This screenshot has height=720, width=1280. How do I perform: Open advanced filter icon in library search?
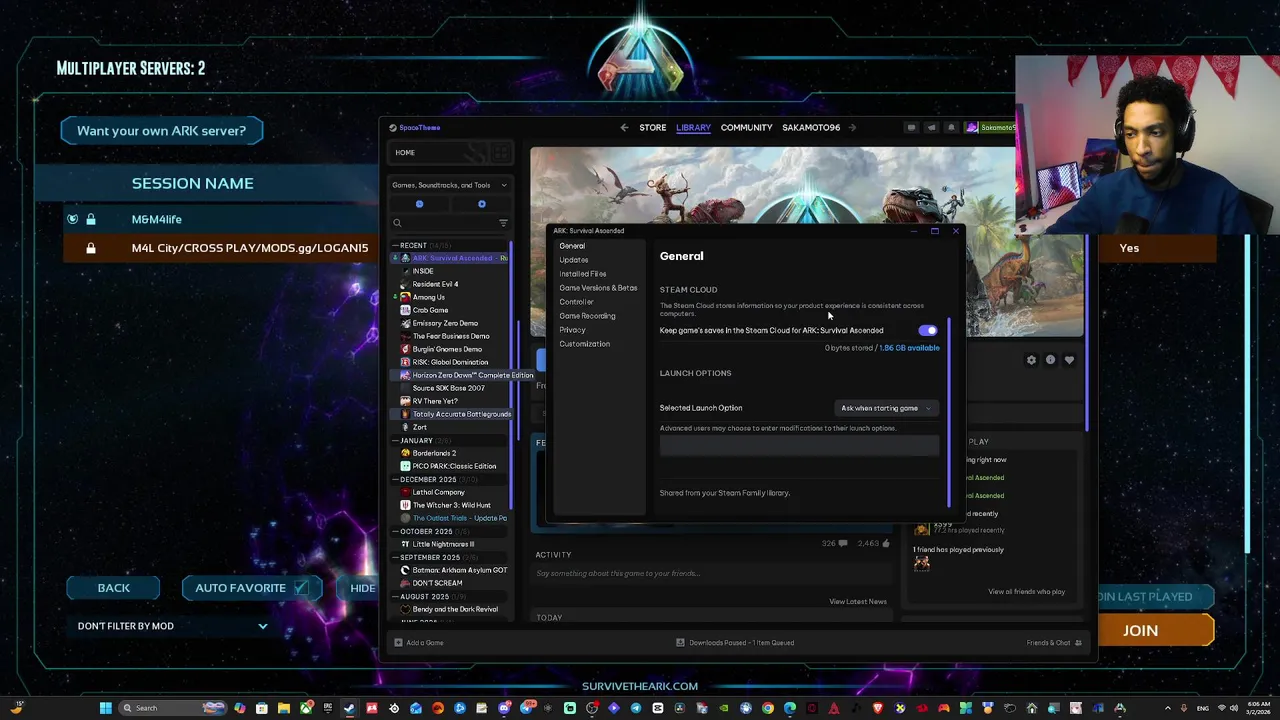pyautogui.click(x=503, y=223)
